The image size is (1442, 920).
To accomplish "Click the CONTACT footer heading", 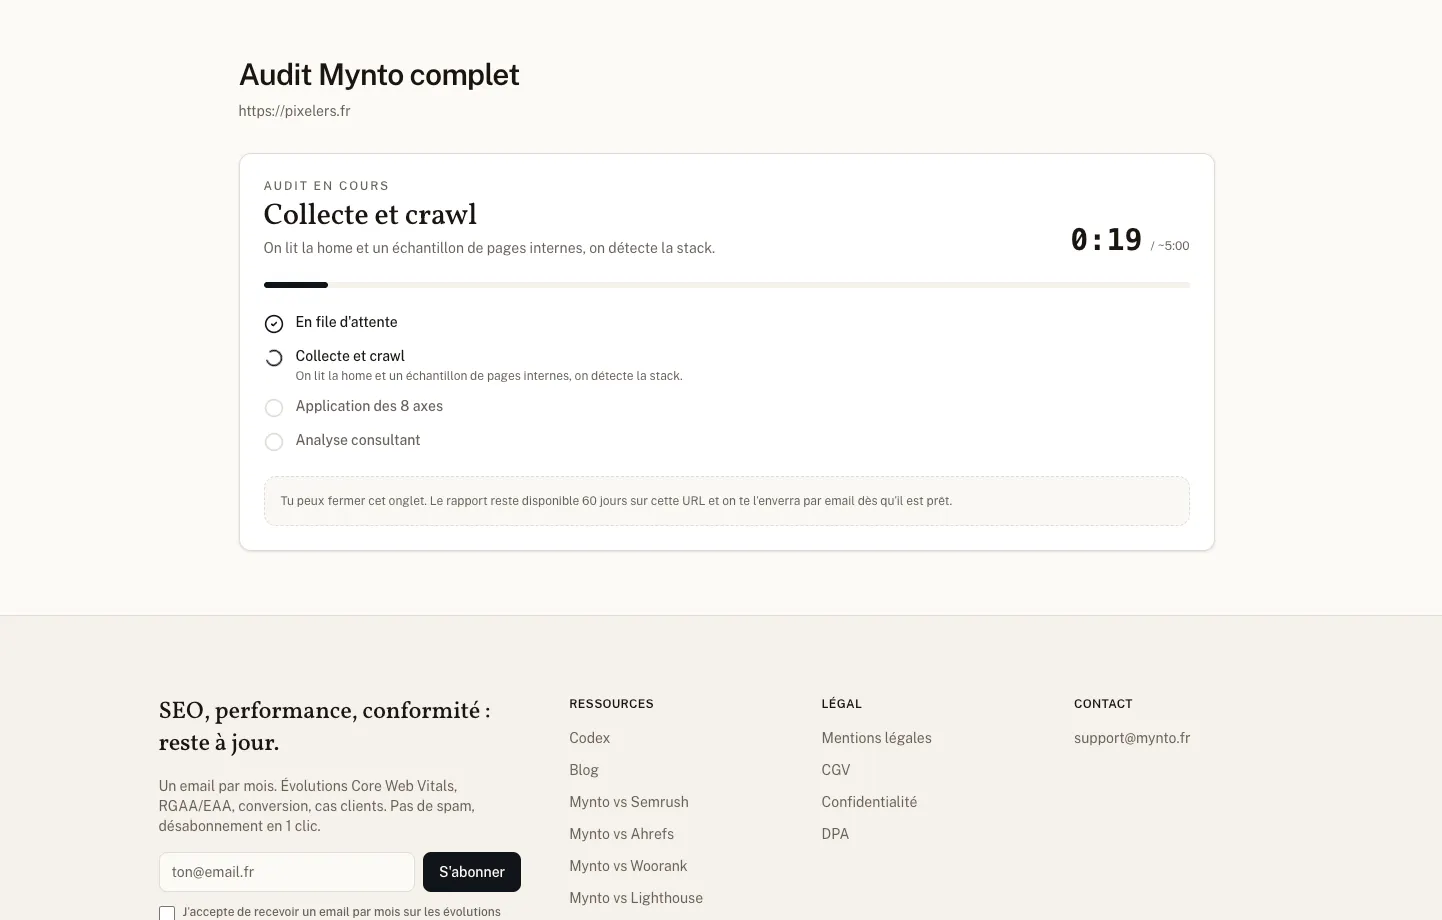I will 1103,704.
